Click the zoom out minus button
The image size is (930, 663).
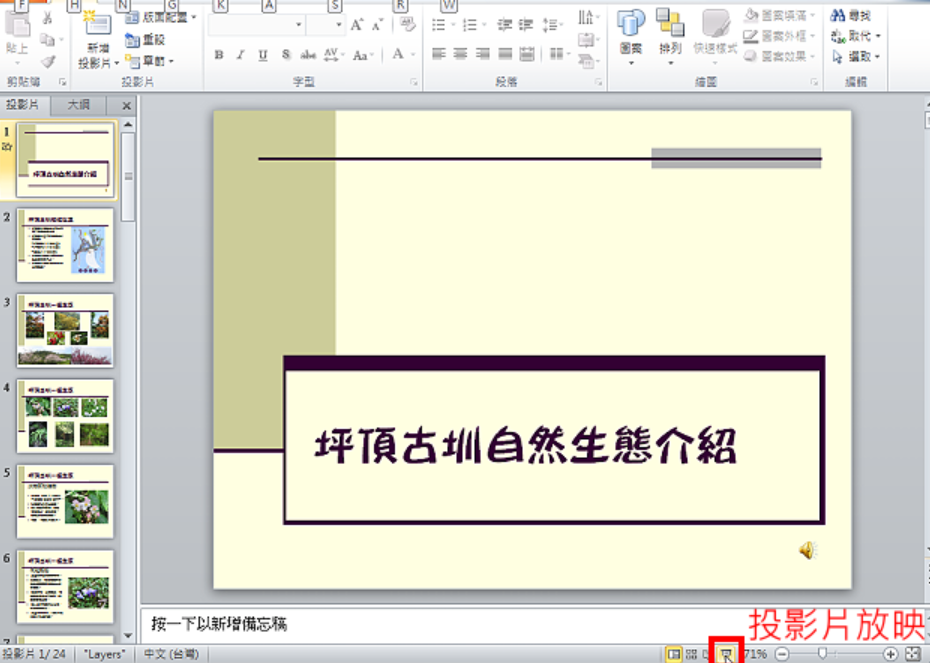[x=782, y=654]
